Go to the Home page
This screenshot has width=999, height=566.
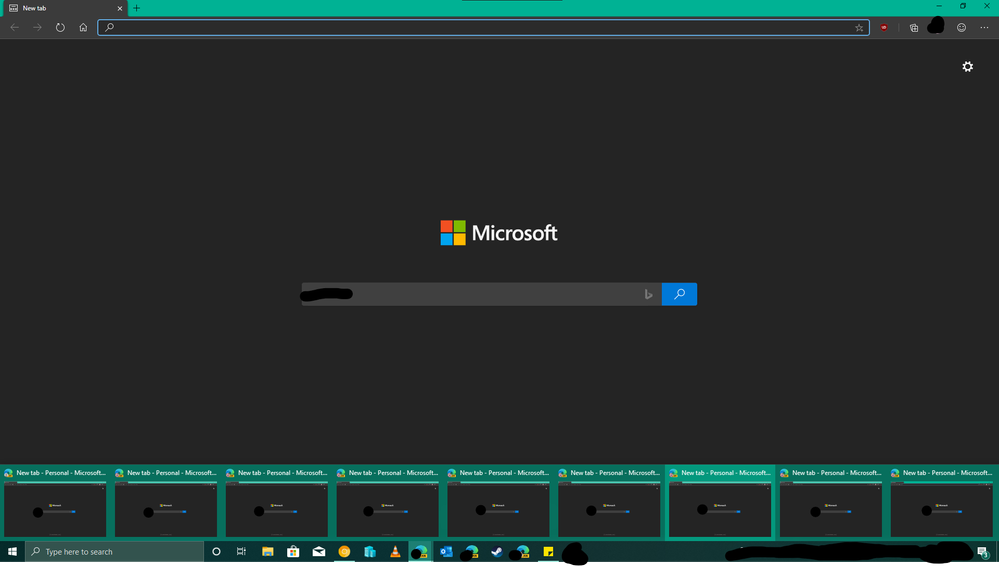click(83, 27)
